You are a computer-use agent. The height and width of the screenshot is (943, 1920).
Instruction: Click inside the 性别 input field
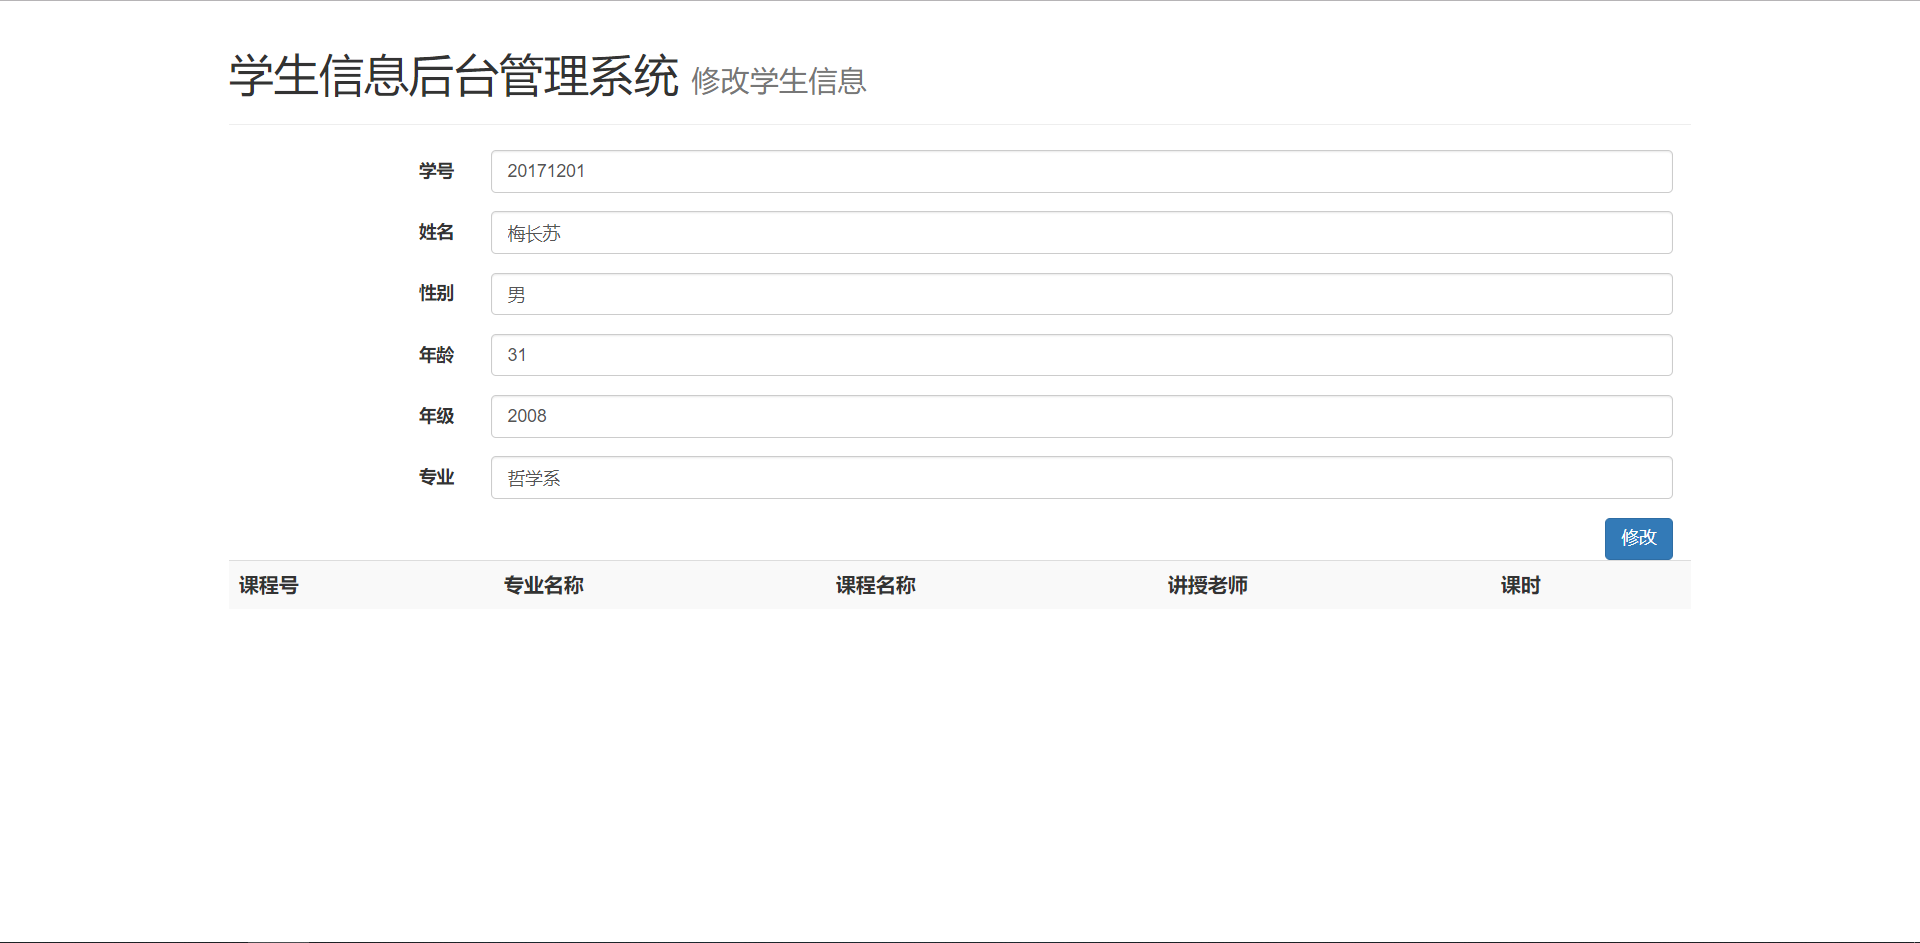pyautogui.click(x=1080, y=293)
